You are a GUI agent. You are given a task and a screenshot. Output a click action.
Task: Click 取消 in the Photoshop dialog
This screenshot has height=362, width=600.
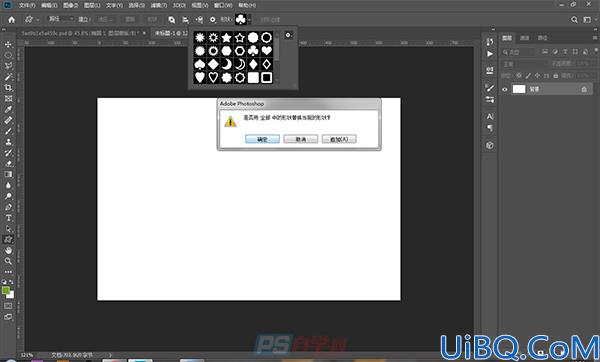[x=301, y=139]
